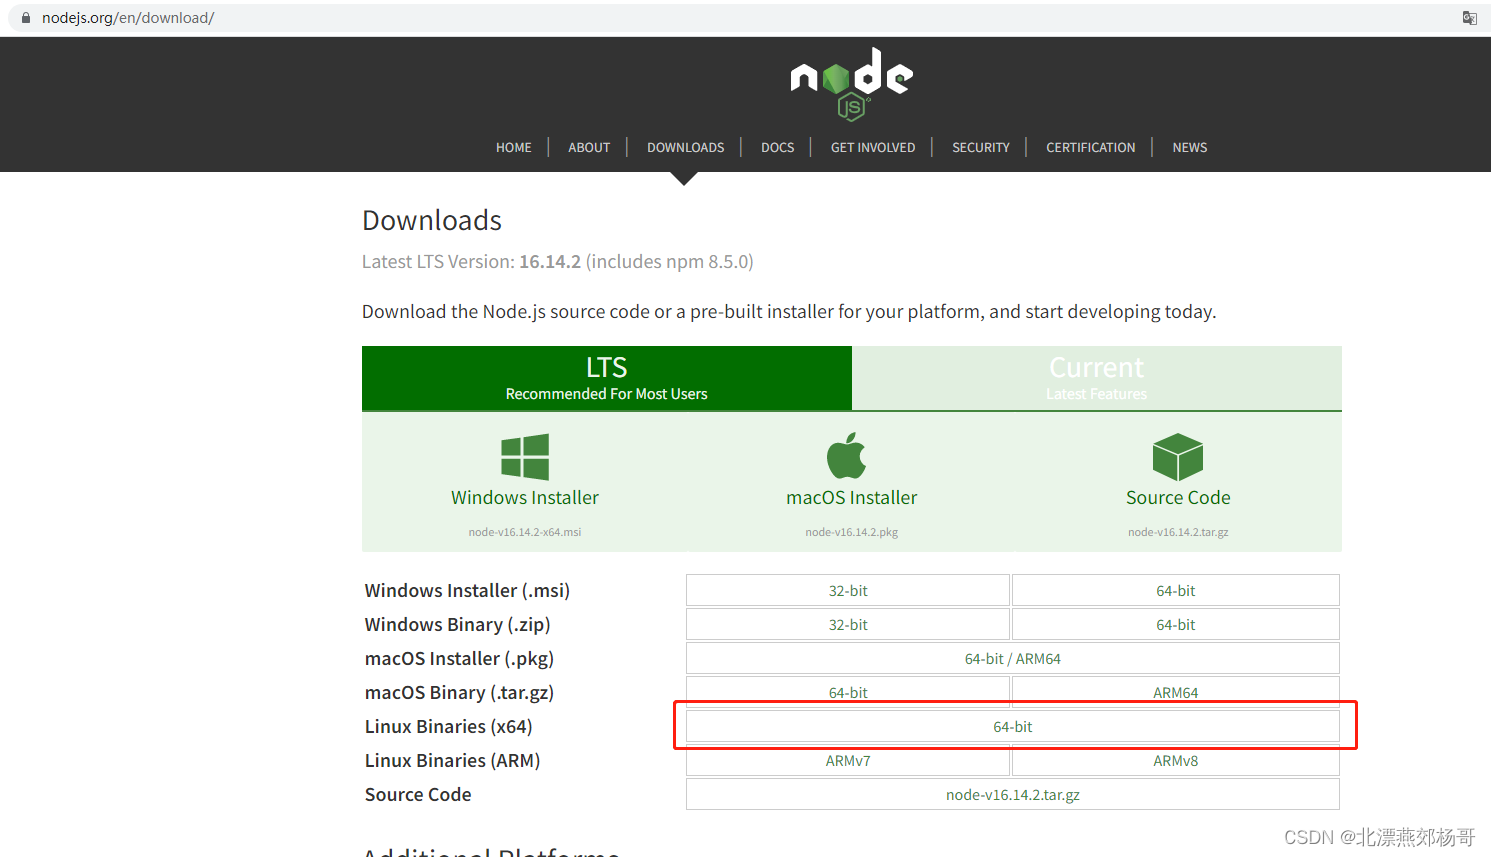Viewport: 1491px width, 857px height.
Task: Click the macOS Installer (.pkg) row label
Action: [459, 658]
